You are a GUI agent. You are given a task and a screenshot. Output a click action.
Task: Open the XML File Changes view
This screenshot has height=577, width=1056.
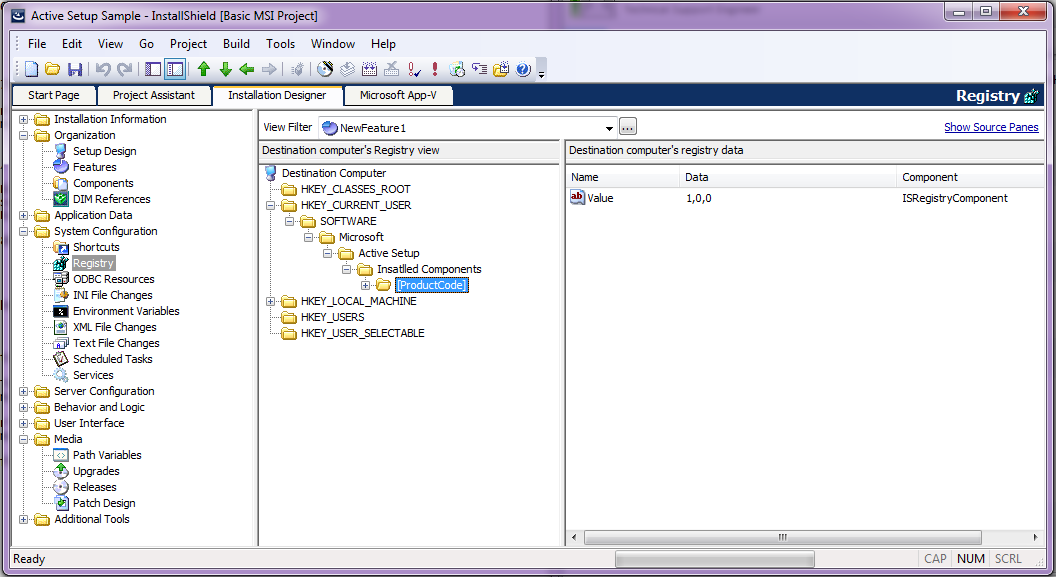114,327
